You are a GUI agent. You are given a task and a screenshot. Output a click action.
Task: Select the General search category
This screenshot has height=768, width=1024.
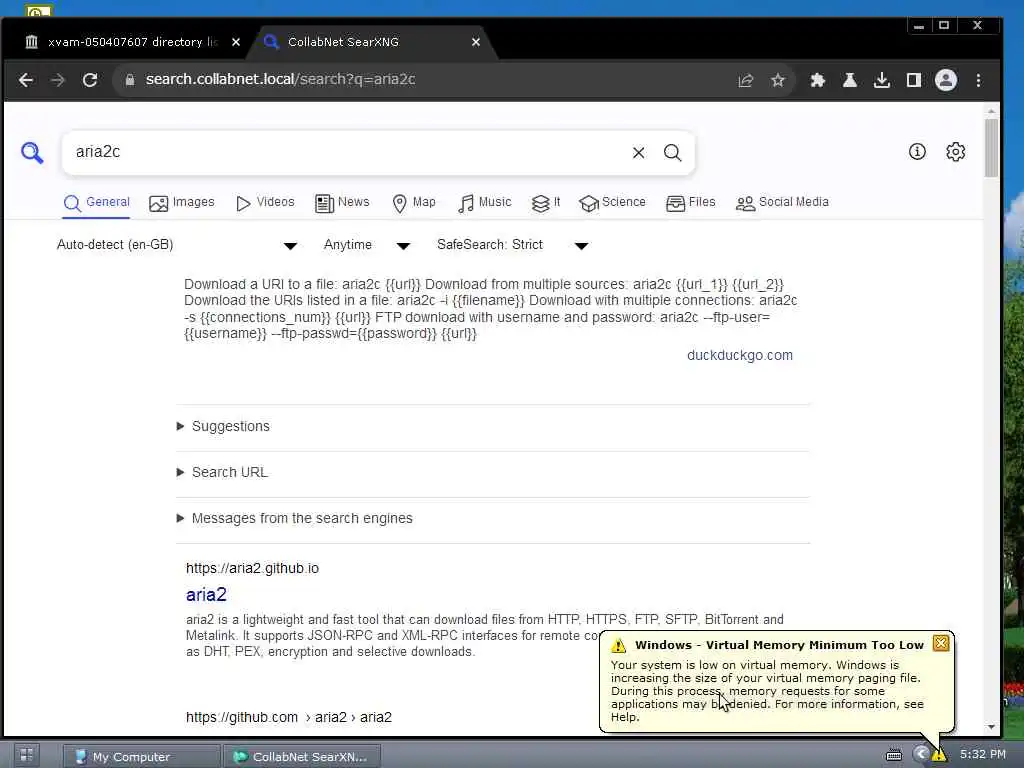click(97, 202)
